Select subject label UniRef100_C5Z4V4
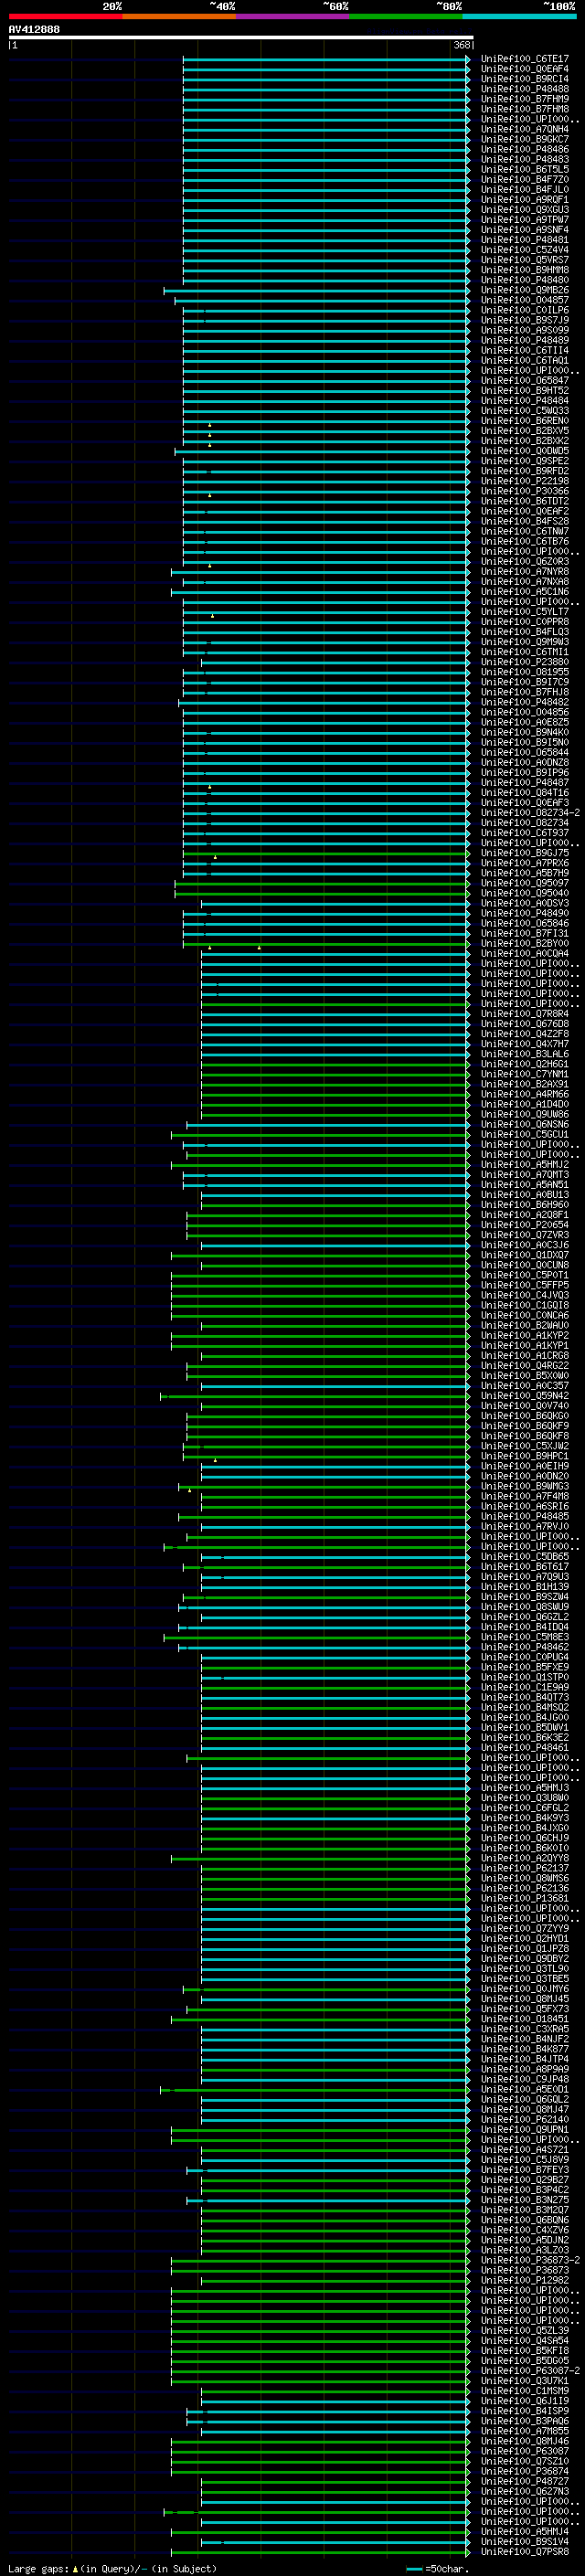The height and width of the screenshot is (2576, 585). (524, 250)
